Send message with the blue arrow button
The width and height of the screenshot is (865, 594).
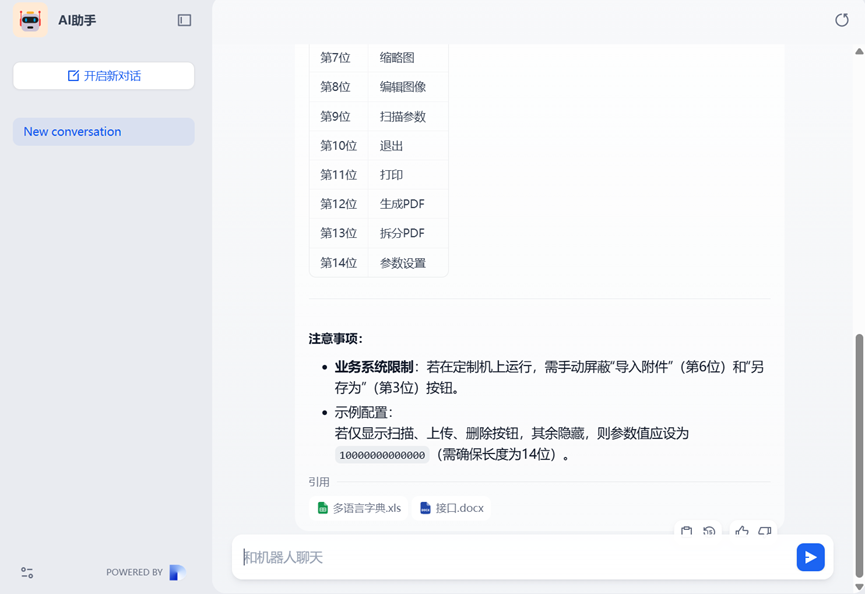click(x=810, y=557)
